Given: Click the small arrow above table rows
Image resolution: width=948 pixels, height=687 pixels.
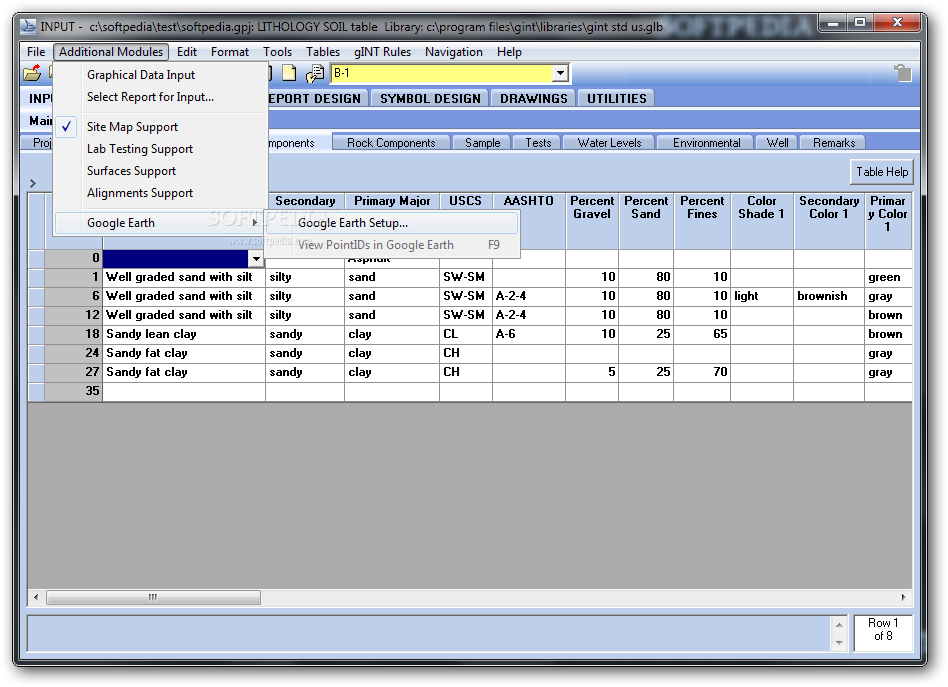Looking at the screenshot, I should (33, 183).
